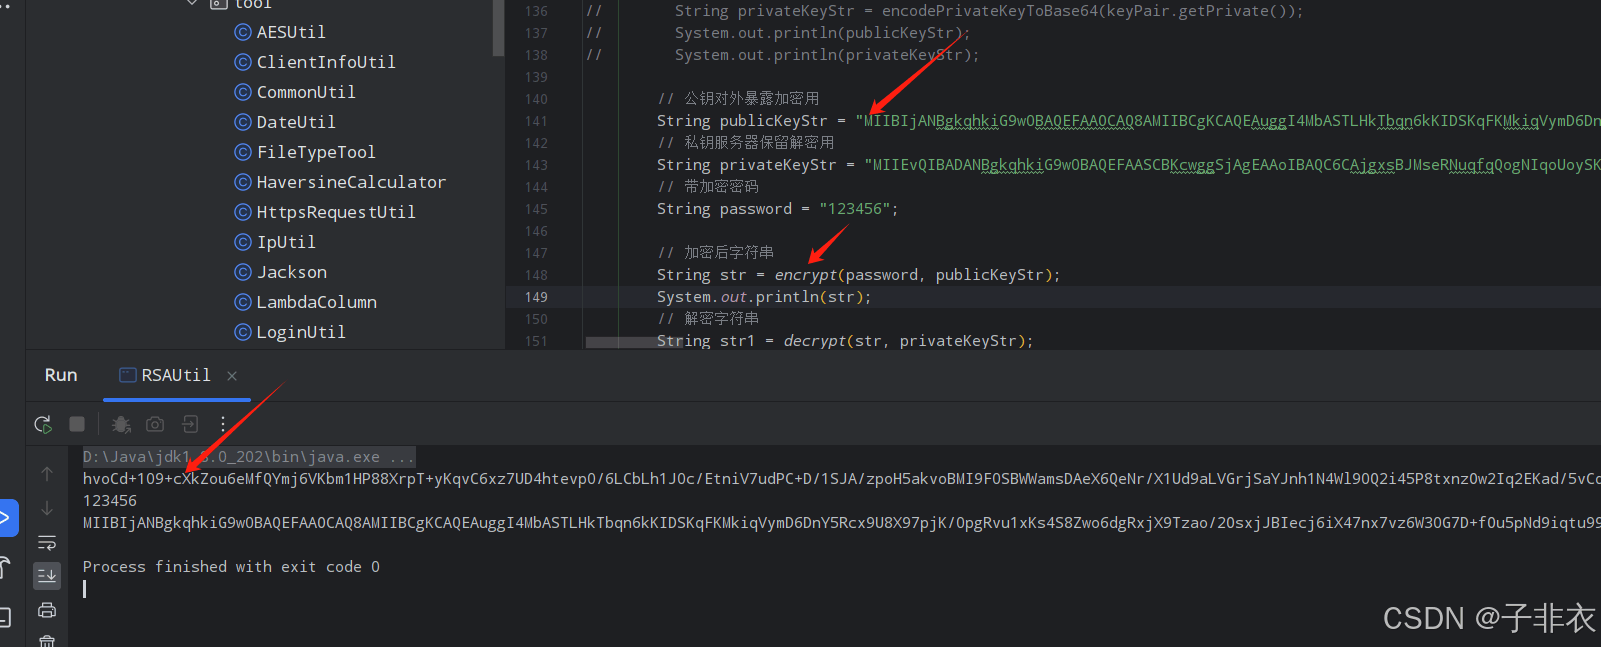Click the "123456" string literal in code

click(855, 209)
